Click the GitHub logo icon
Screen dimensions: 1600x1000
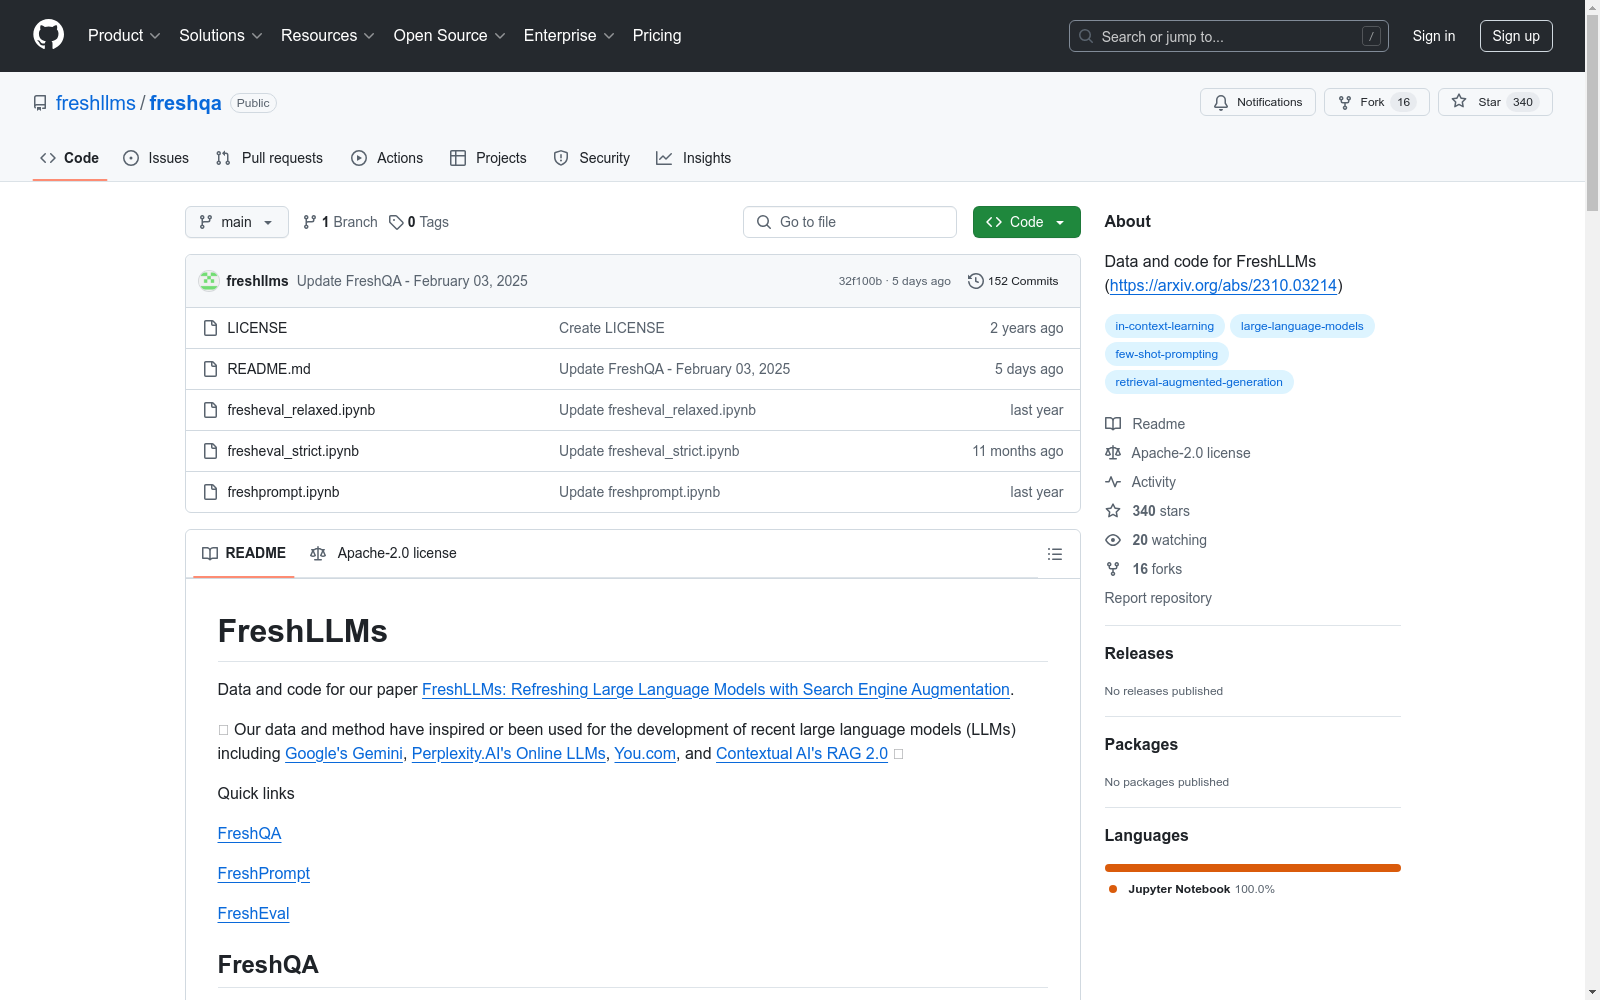(48, 35)
